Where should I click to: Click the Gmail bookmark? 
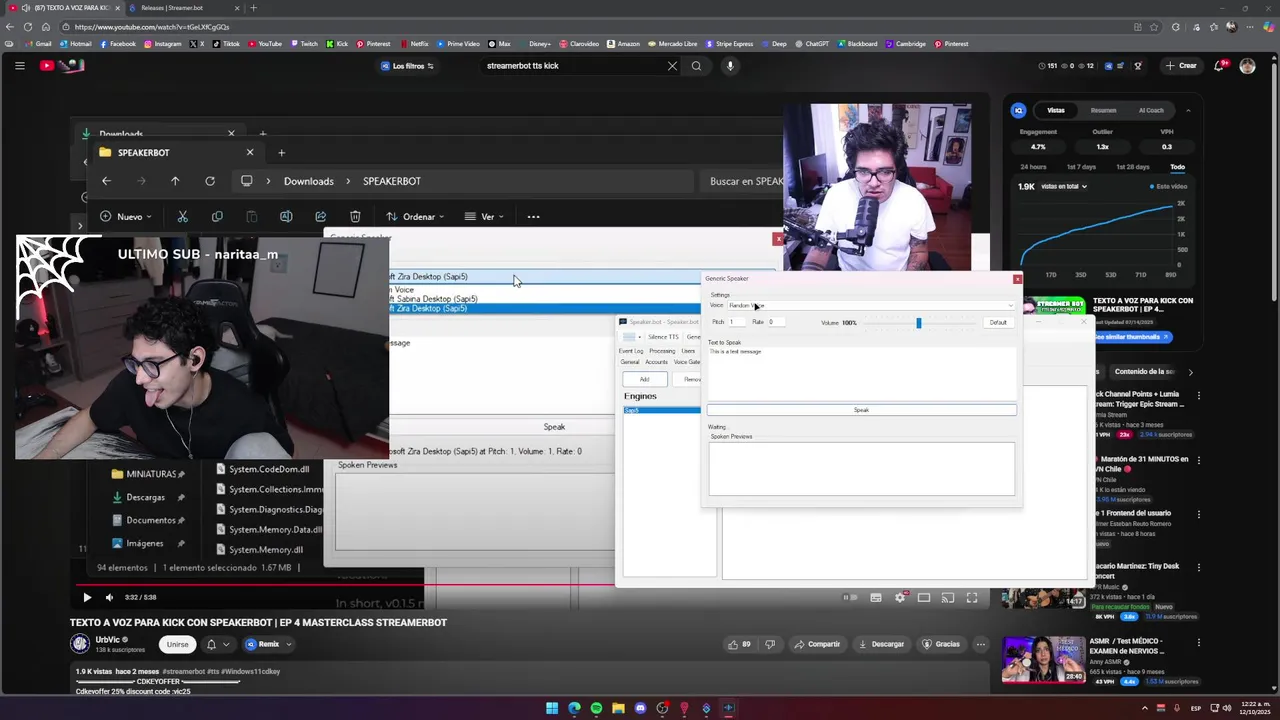click(x=38, y=44)
